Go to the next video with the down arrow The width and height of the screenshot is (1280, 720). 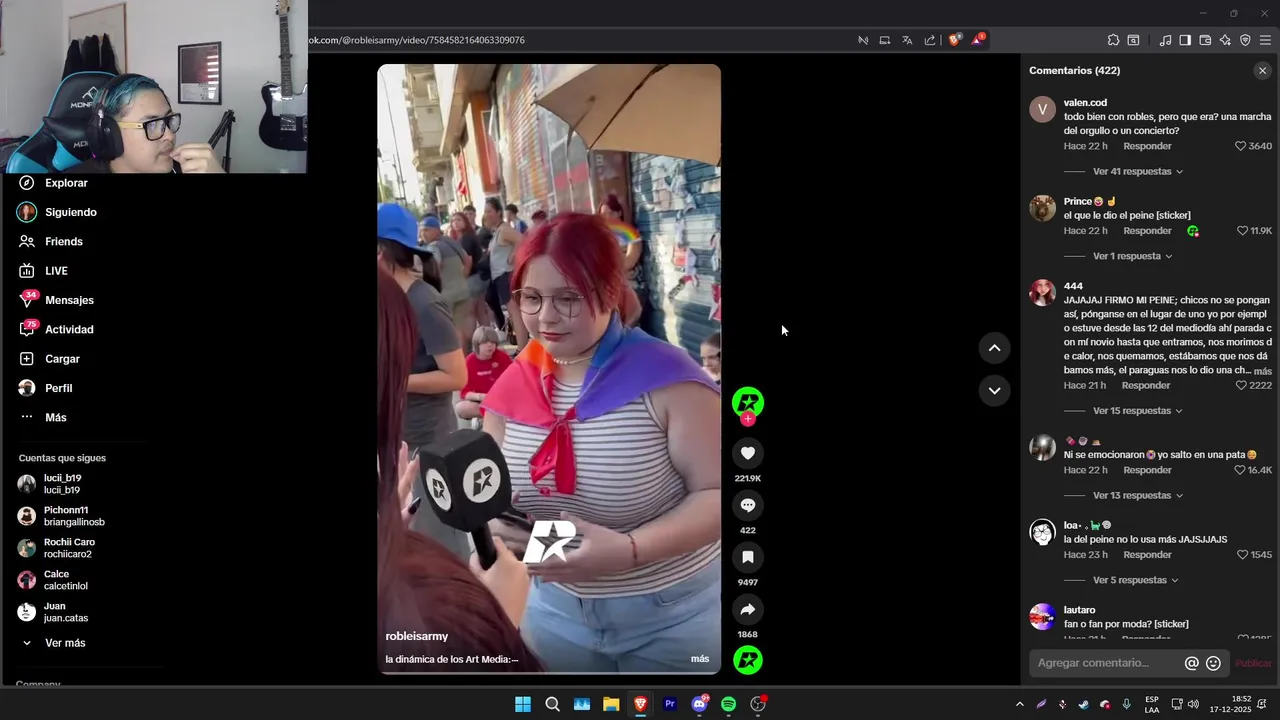click(x=994, y=391)
